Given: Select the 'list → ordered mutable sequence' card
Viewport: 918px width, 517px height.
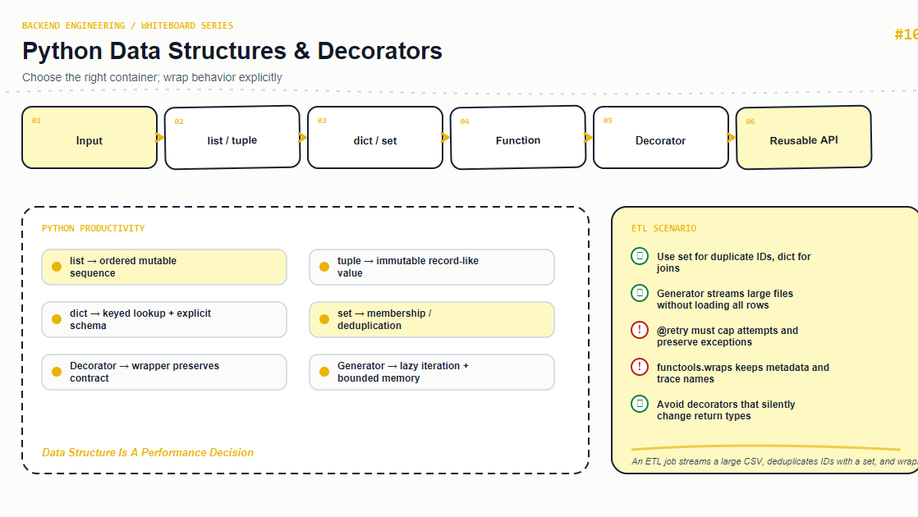Looking at the screenshot, I should (164, 267).
